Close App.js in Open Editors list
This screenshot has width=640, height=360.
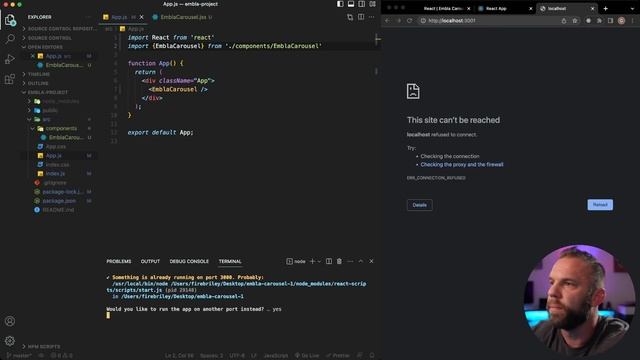pyautogui.click(x=32, y=56)
